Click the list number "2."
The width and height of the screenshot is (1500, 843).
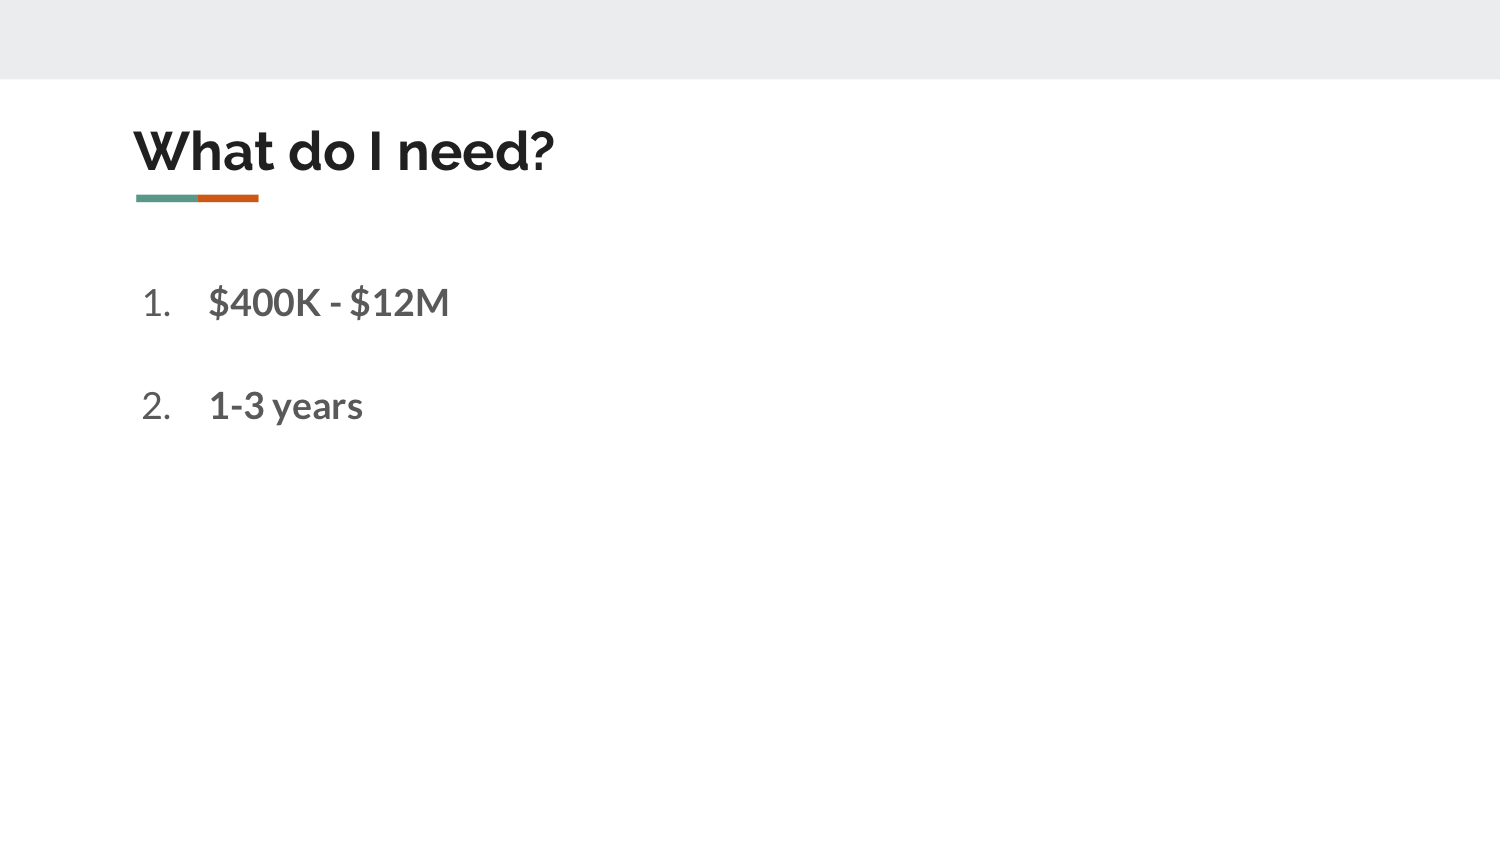pyautogui.click(x=156, y=407)
